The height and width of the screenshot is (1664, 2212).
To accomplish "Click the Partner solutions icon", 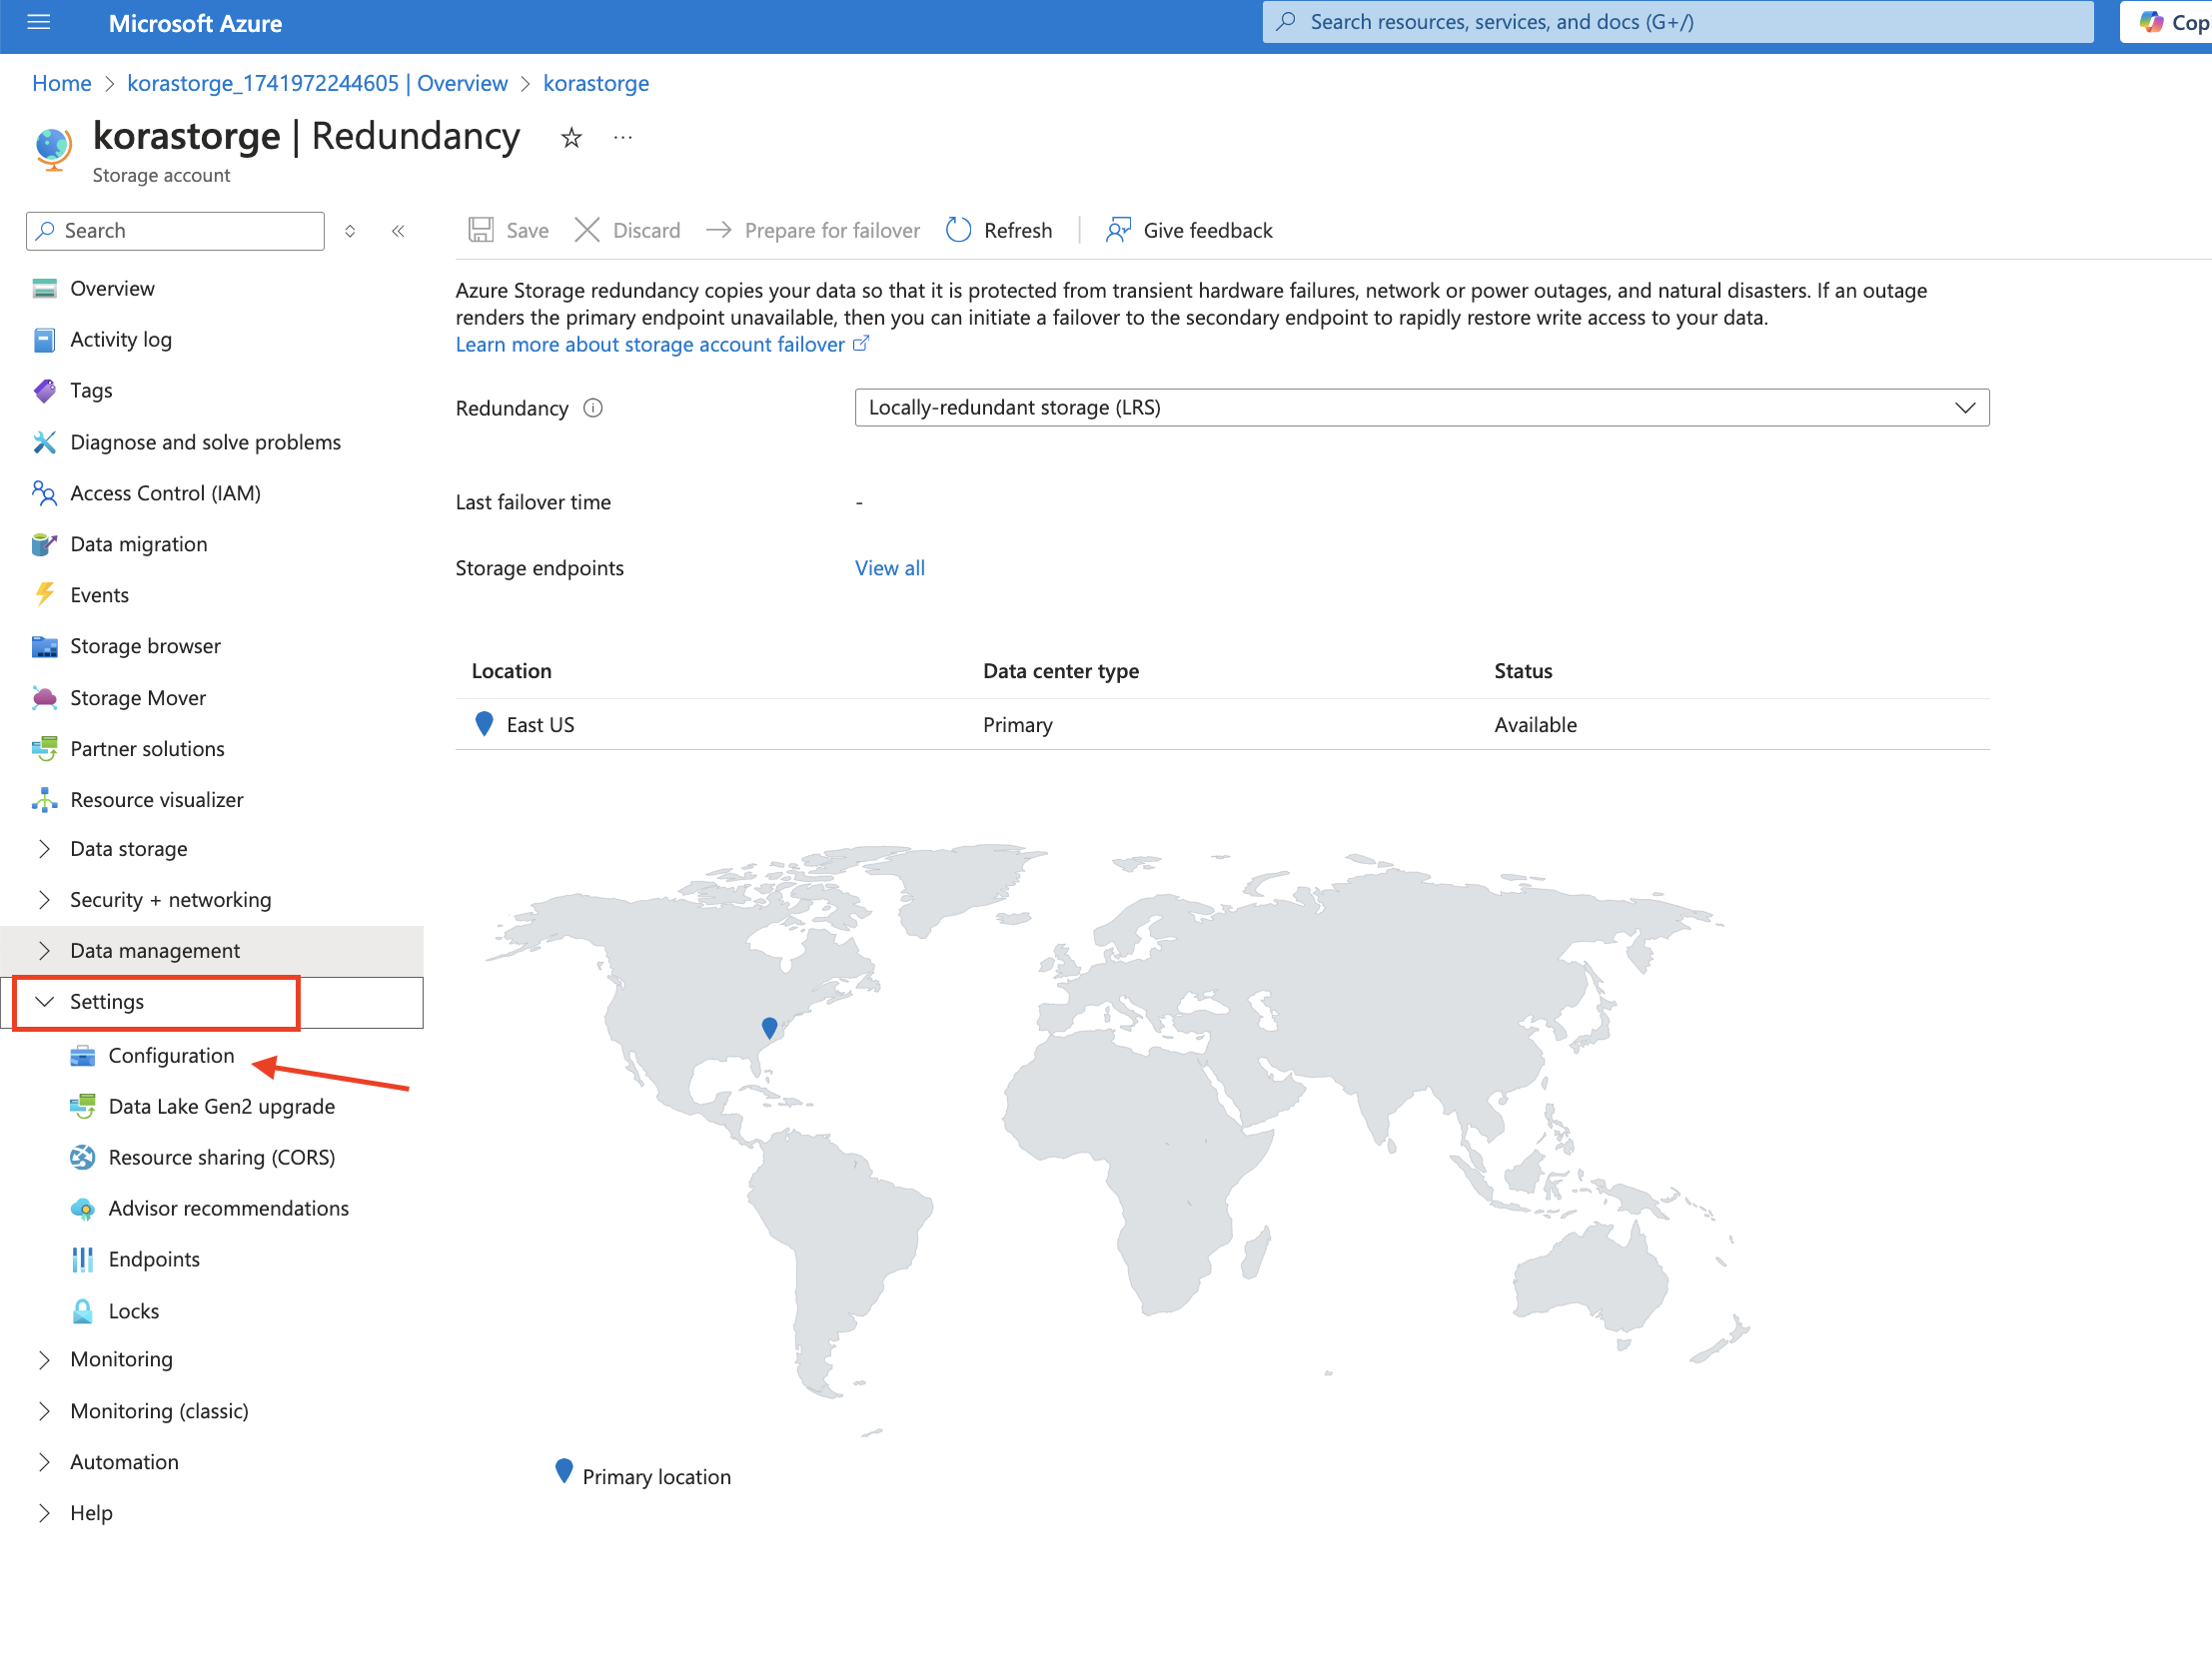I will tap(44, 749).
